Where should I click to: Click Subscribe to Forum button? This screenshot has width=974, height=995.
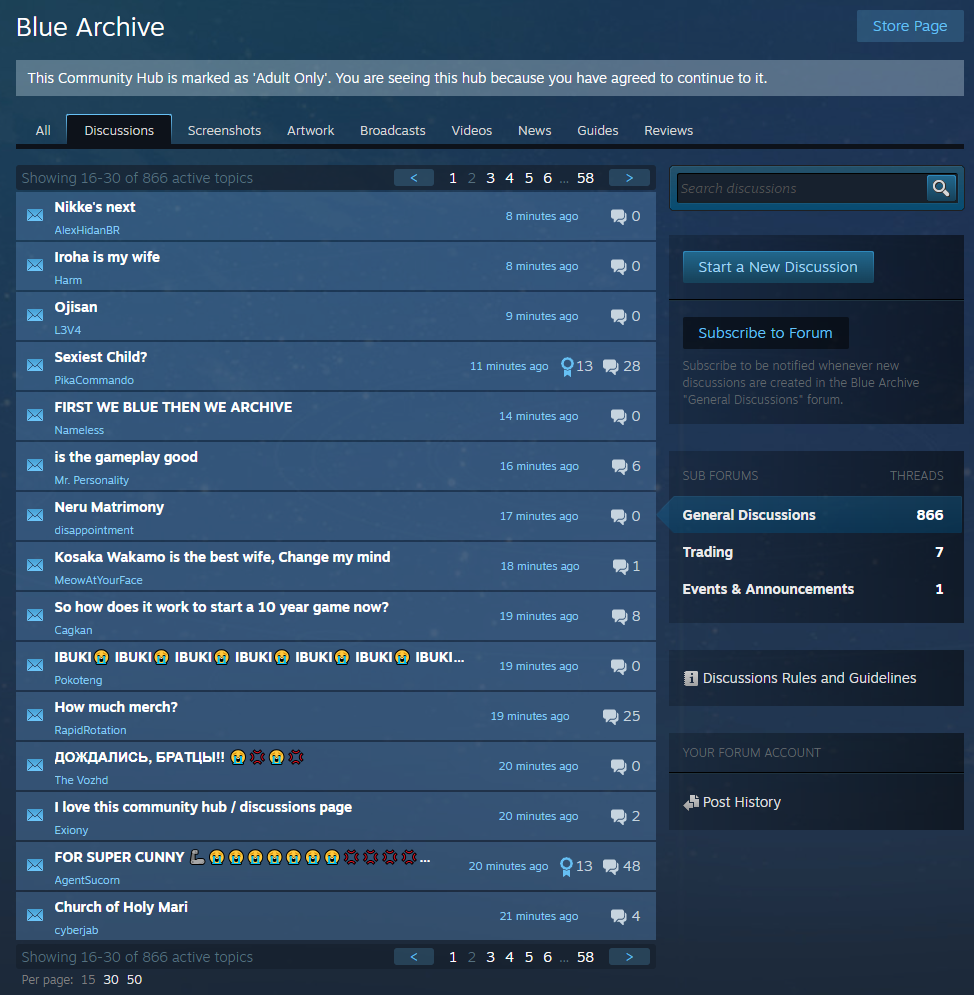pyautogui.click(x=765, y=333)
